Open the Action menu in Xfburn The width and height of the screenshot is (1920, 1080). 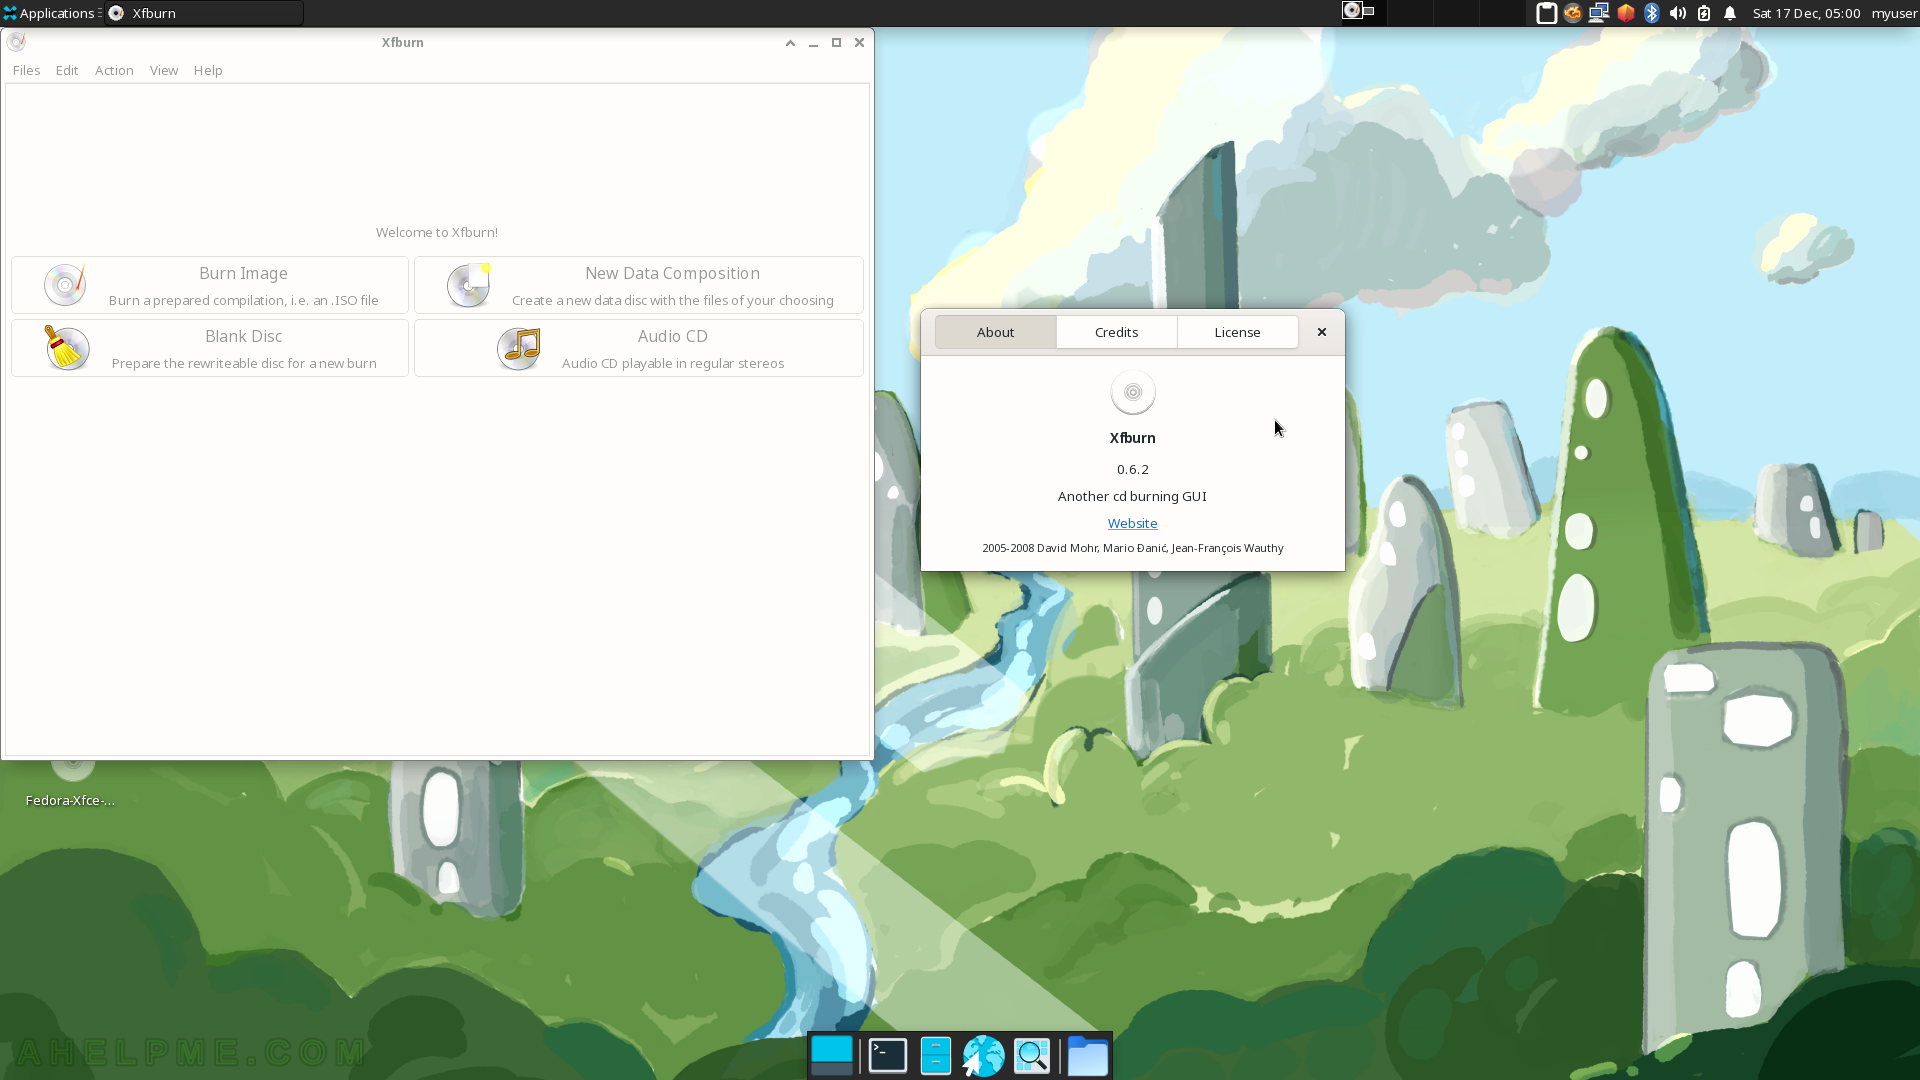coord(114,70)
